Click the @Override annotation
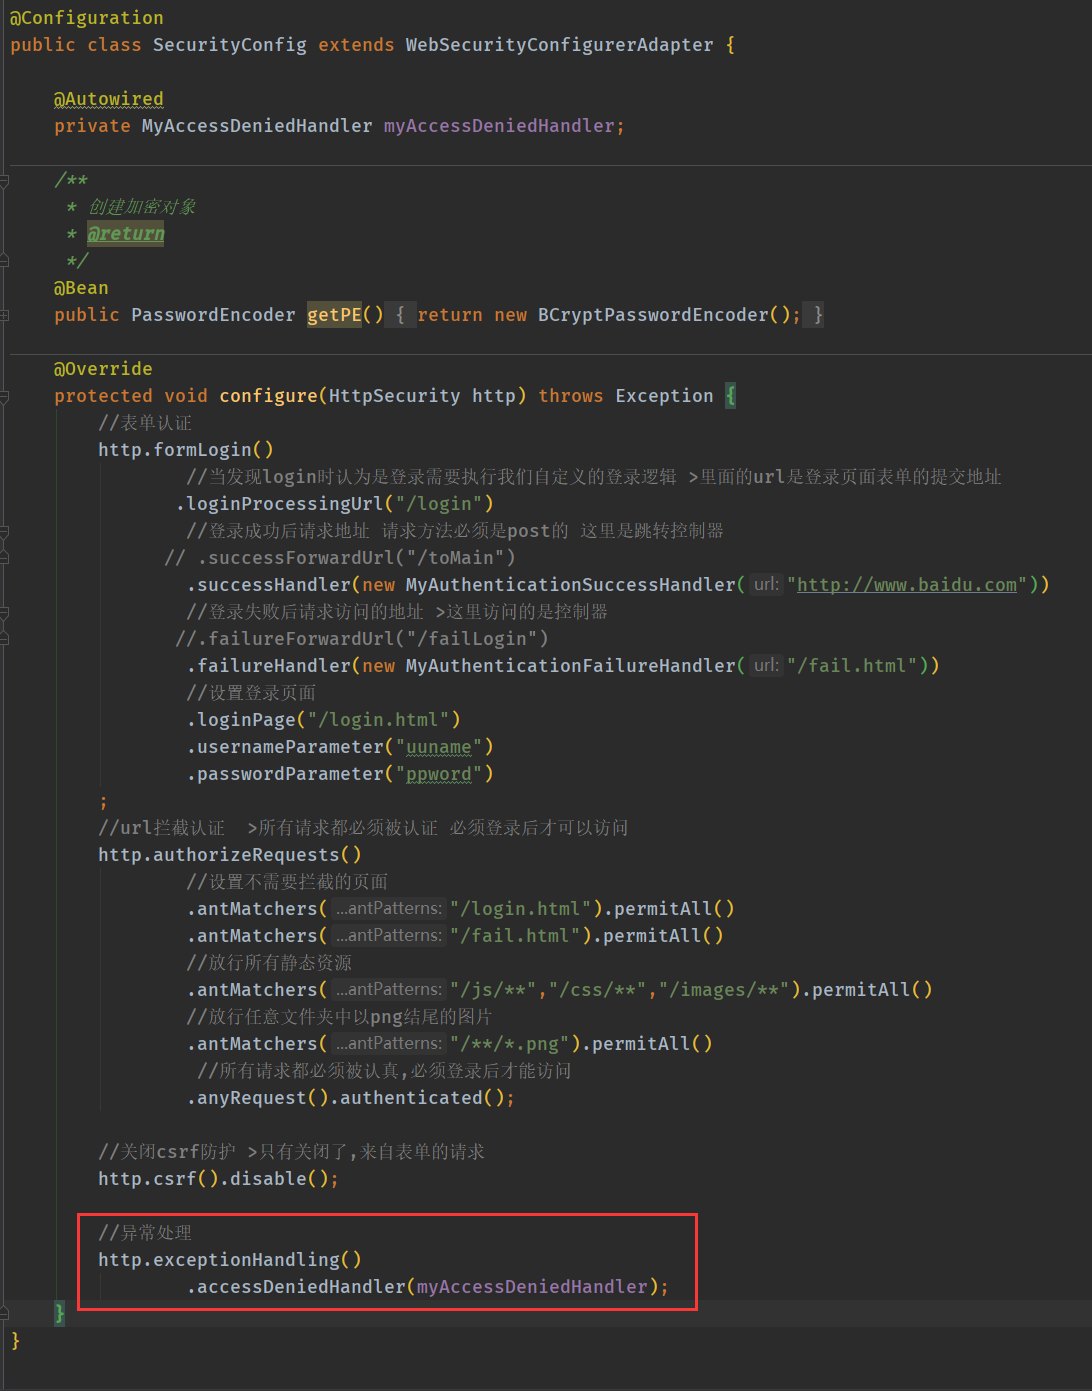The image size is (1092, 1391). 103,369
